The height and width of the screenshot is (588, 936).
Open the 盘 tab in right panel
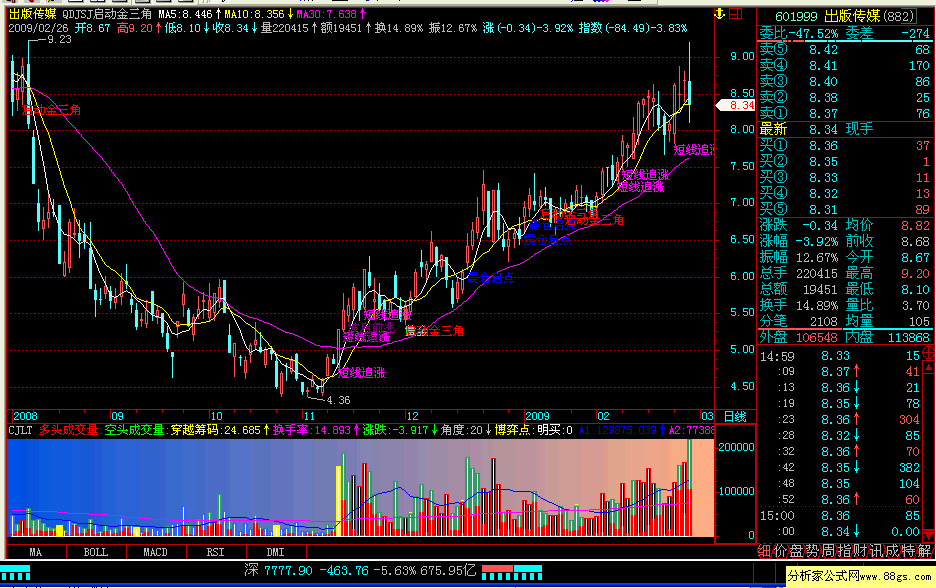(796, 551)
